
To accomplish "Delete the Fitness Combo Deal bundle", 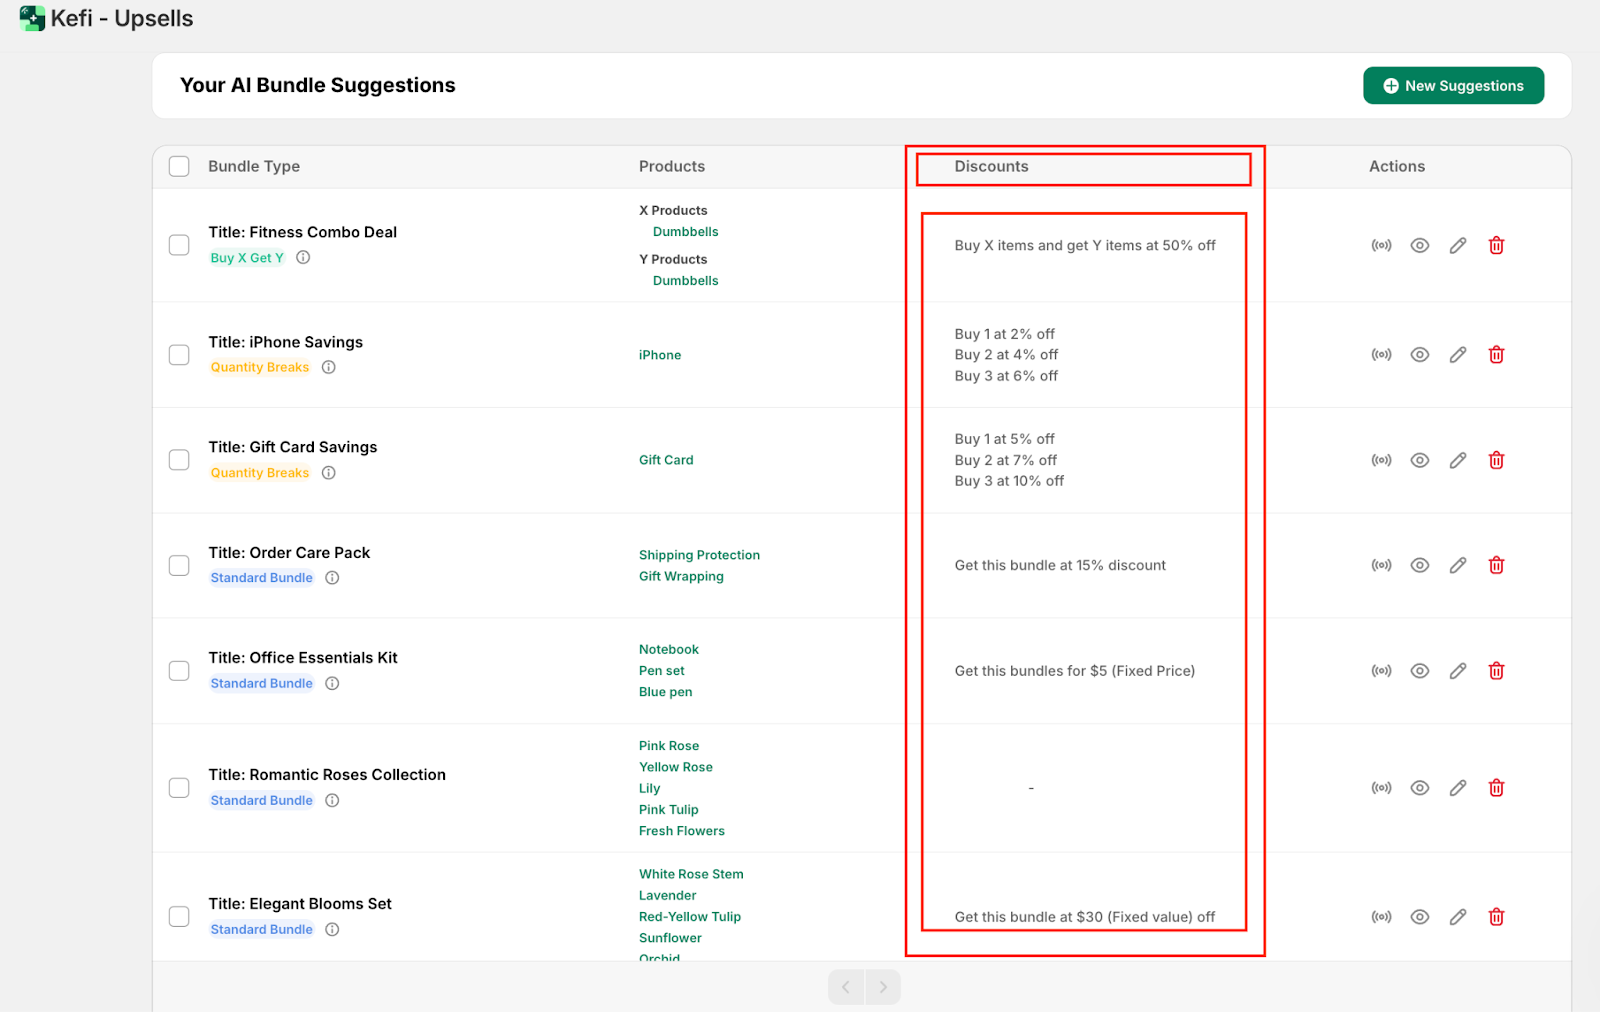I will point(1496,245).
